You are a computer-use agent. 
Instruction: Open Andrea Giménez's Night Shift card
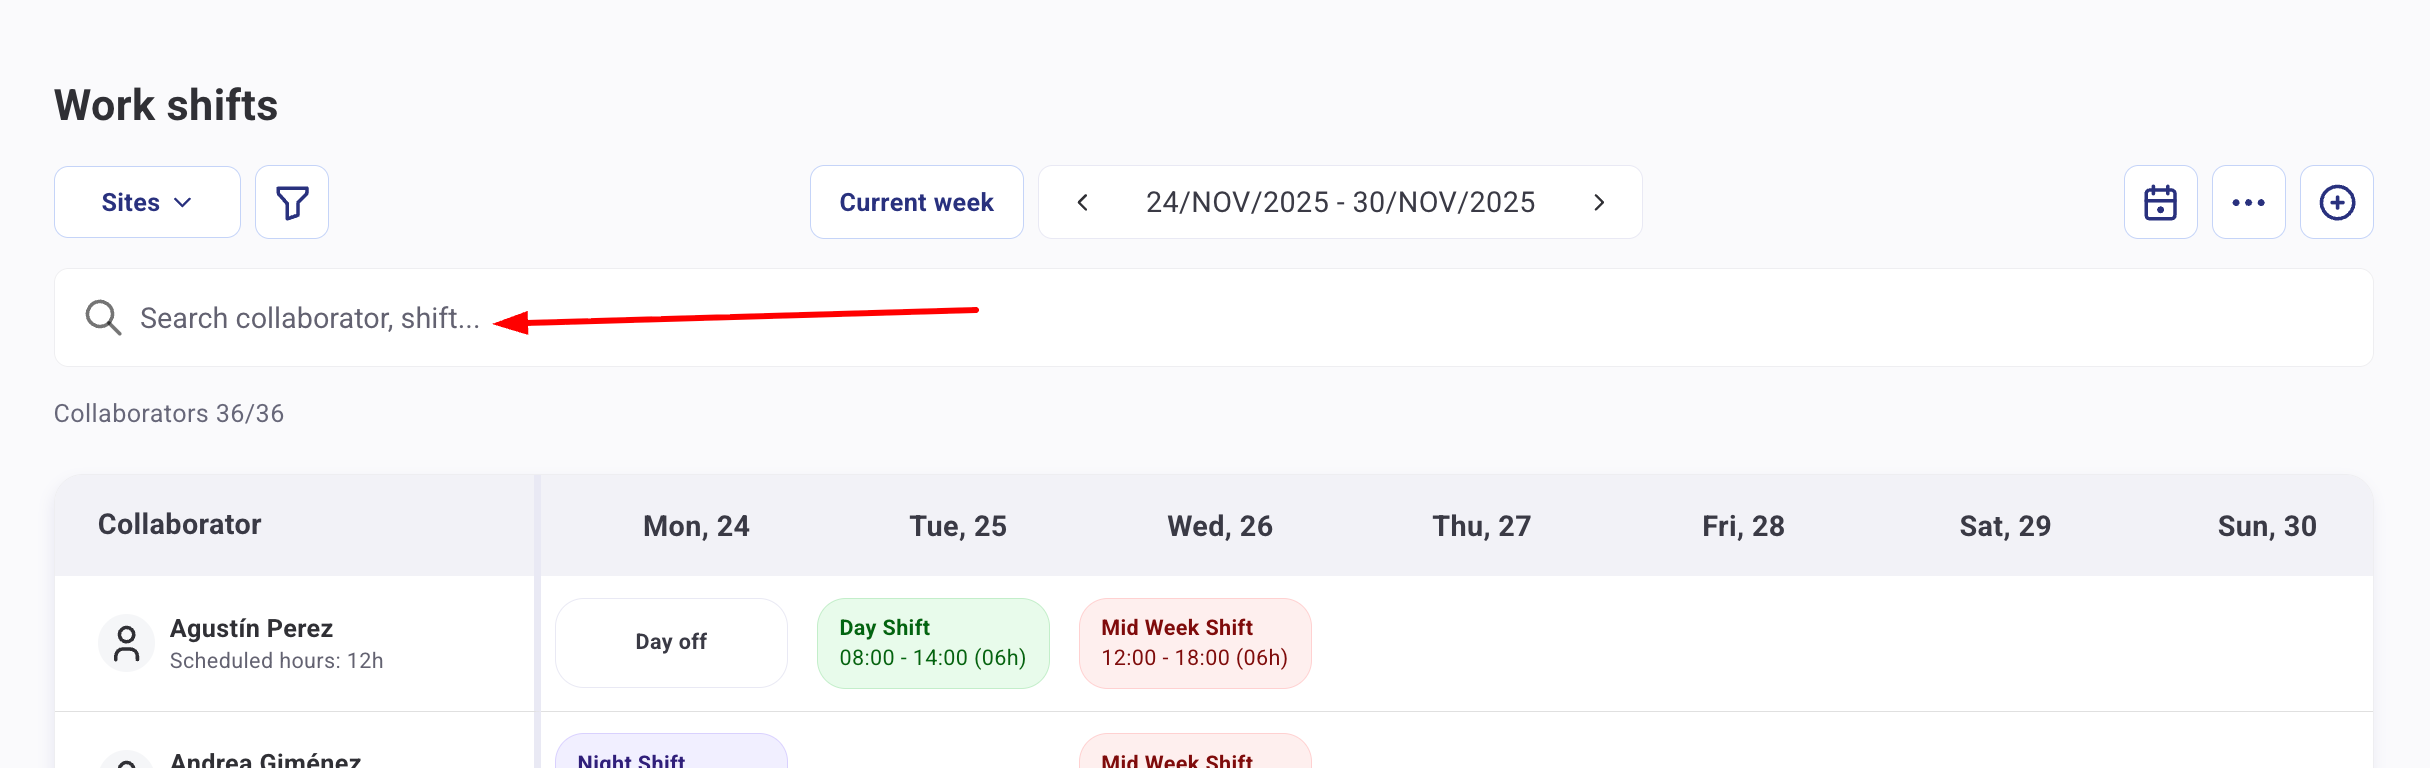tap(671, 755)
